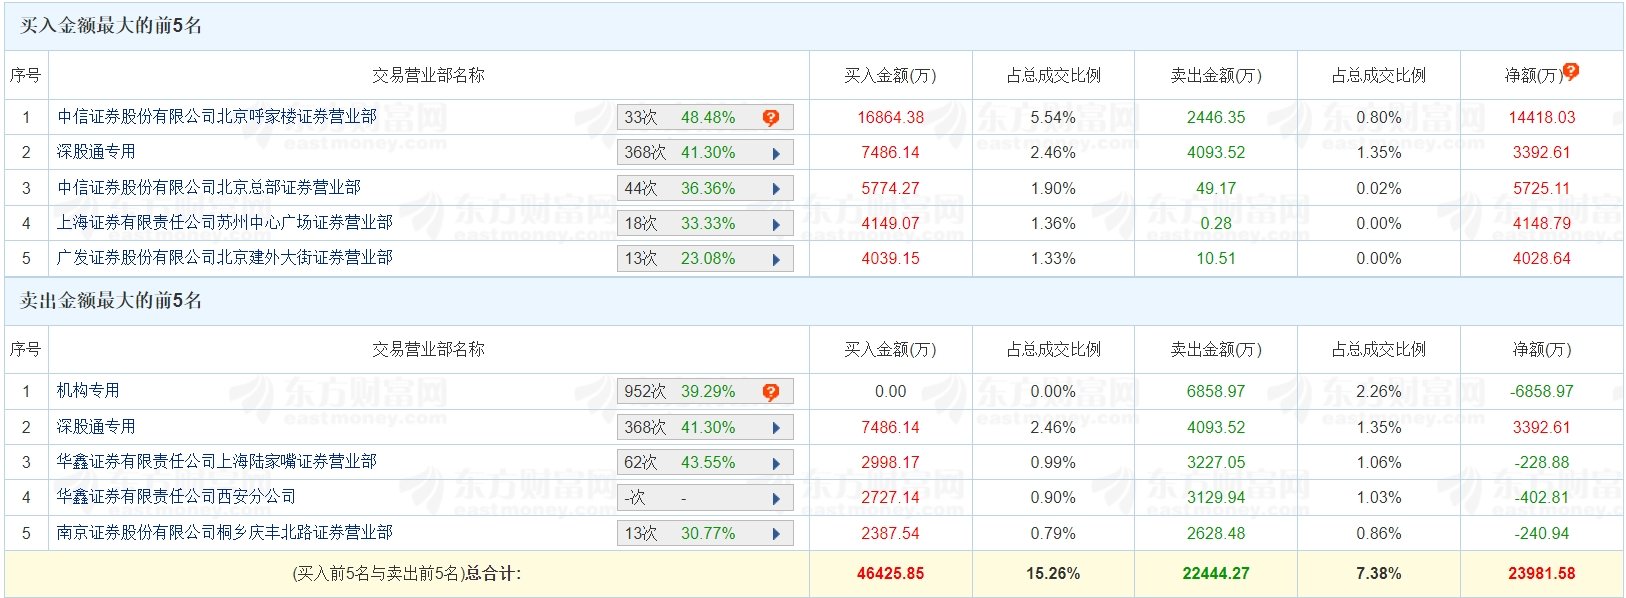Viewport: 1626px width, 598px height.
Task: Click the 深股通专用 arrow in the top sellers table
Action: (x=776, y=428)
